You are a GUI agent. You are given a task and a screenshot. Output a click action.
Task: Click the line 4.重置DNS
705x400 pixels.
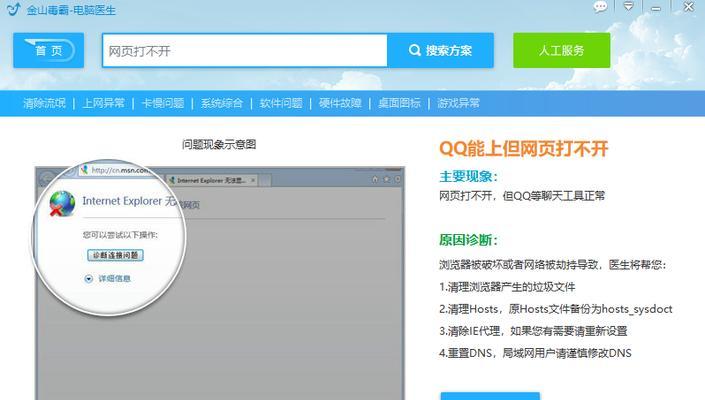tap(535, 353)
